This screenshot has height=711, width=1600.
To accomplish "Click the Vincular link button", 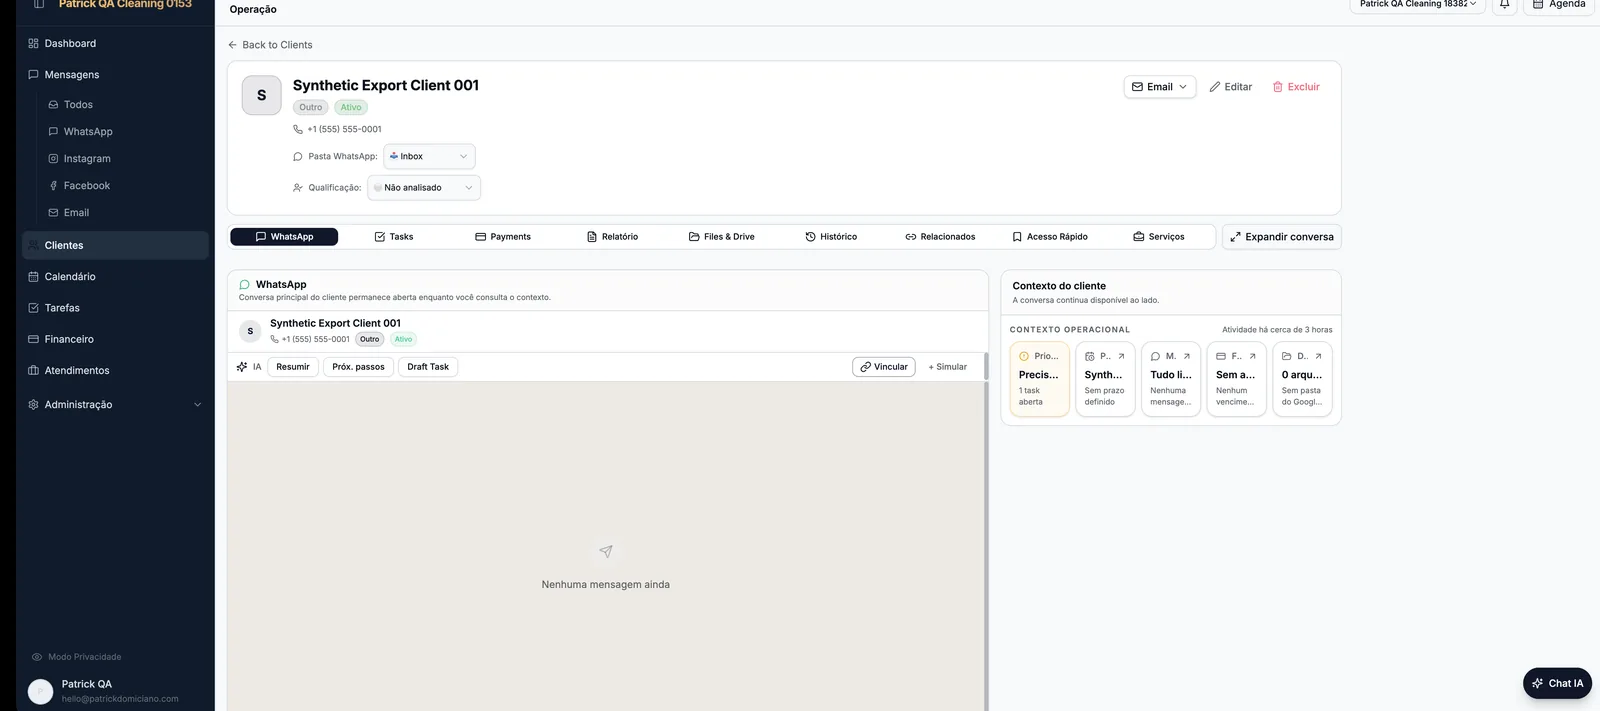I will 884,367.
